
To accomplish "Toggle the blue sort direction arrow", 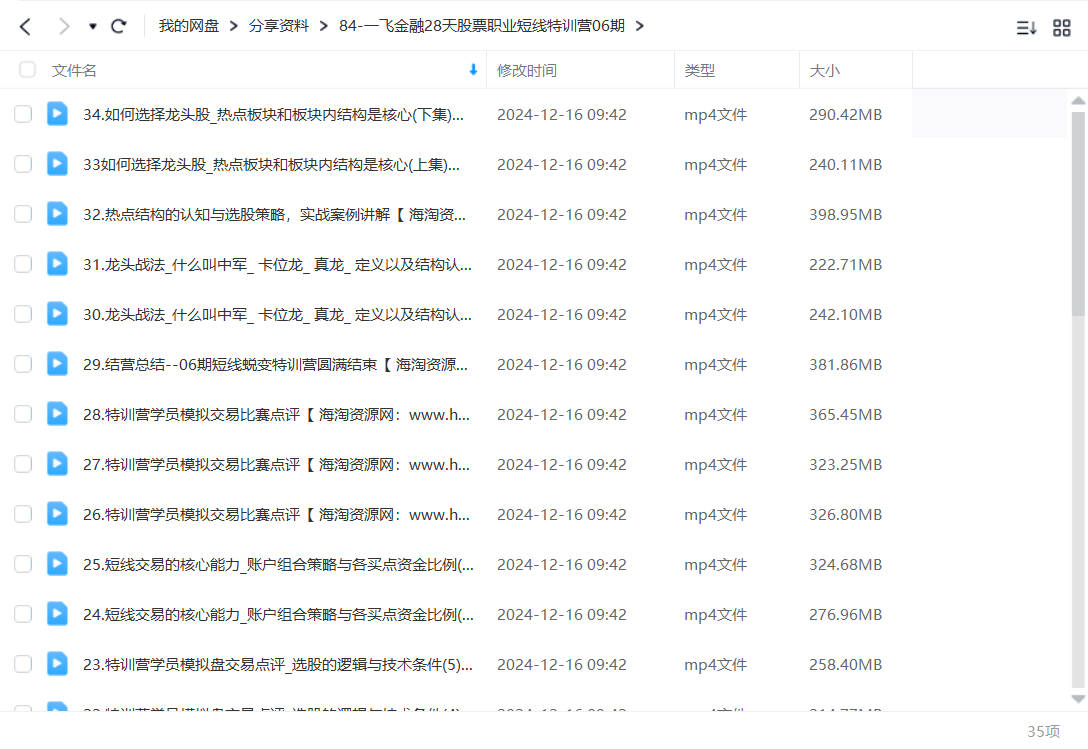I will click(473, 69).
